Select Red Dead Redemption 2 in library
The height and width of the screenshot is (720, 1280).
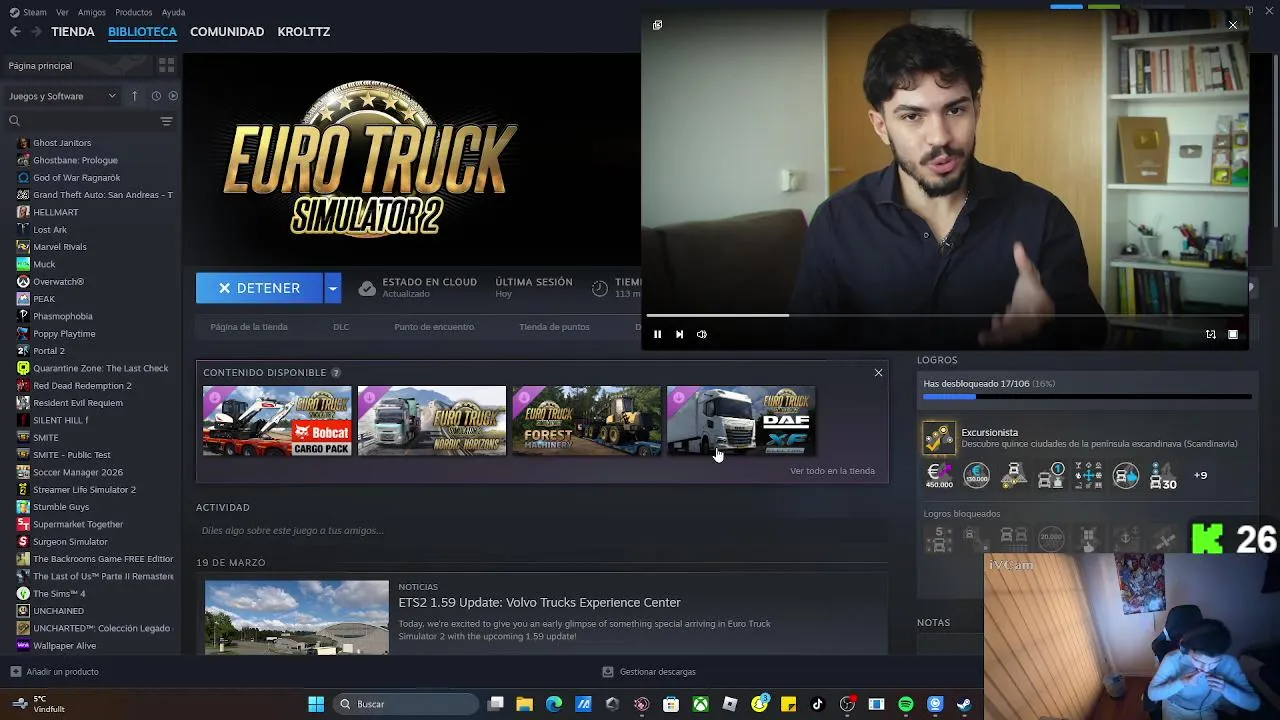click(82, 386)
